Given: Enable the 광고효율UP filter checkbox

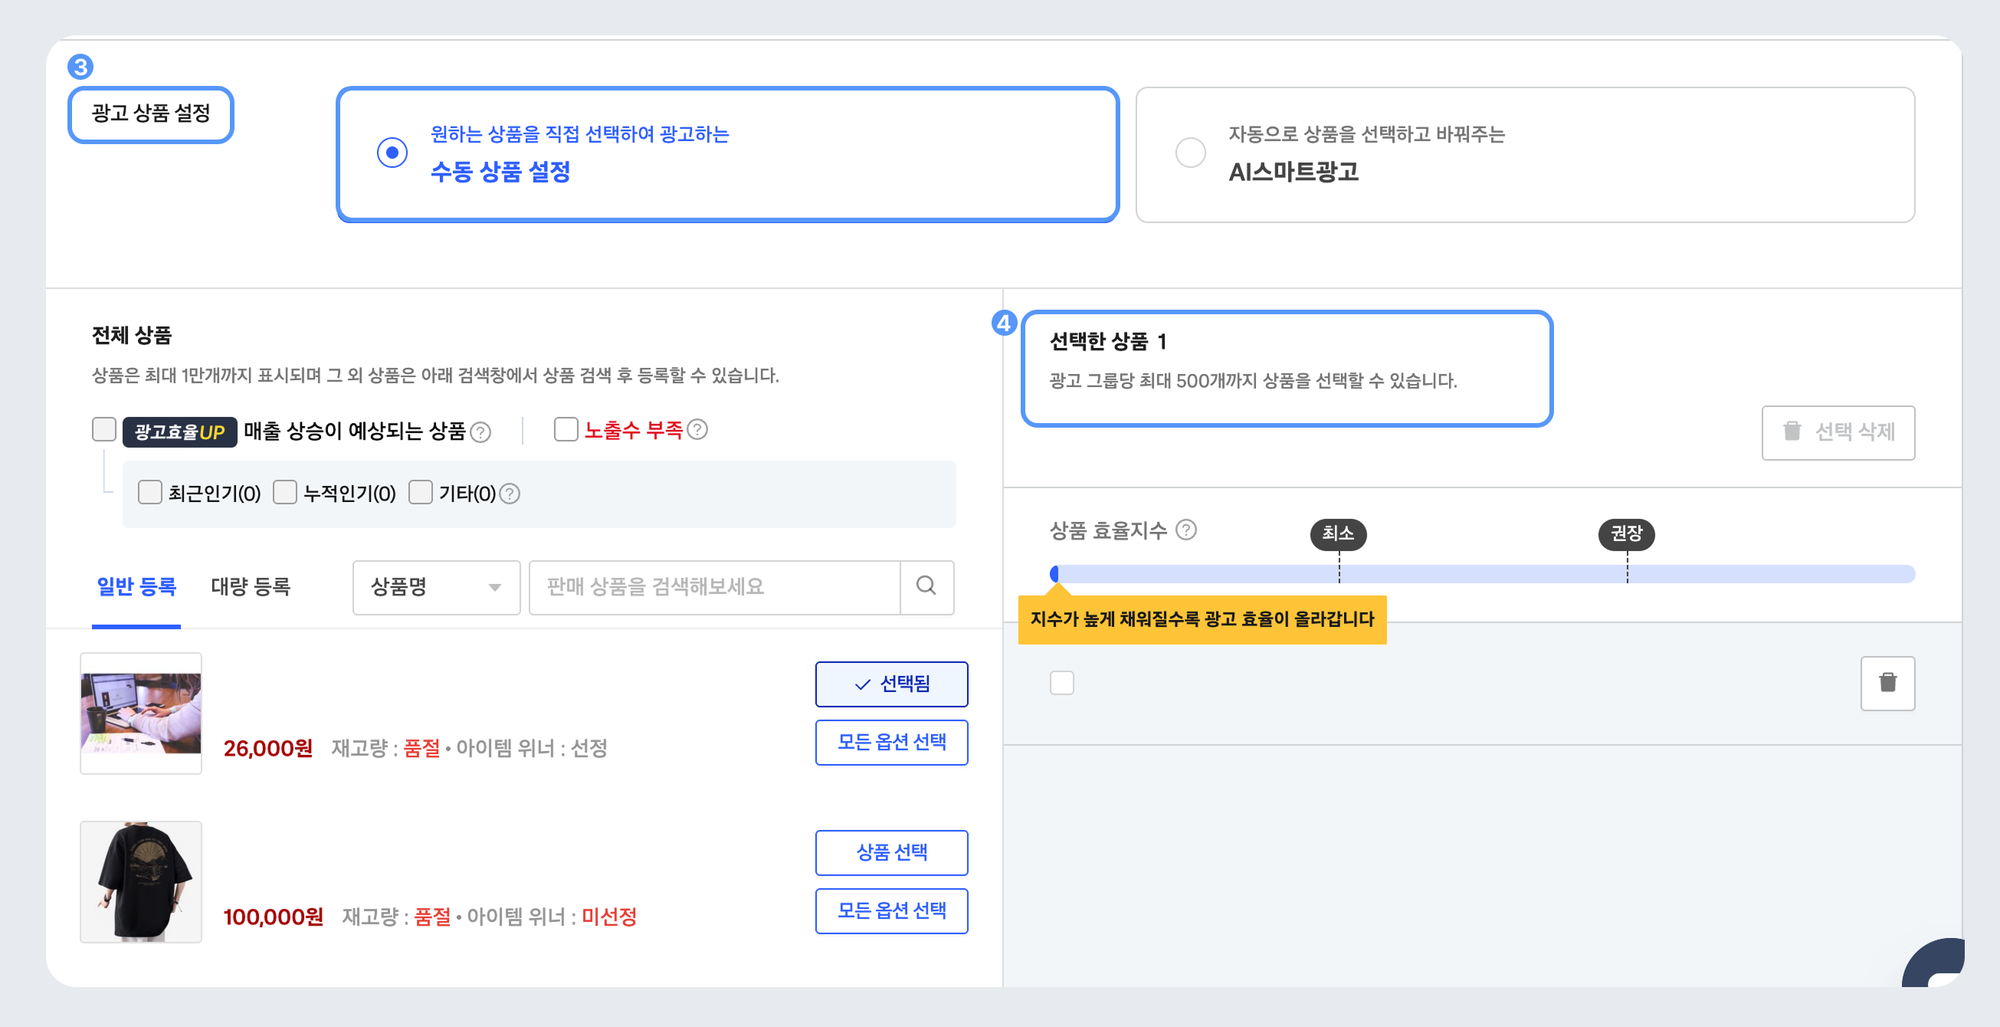Looking at the screenshot, I should pos(103,428).
